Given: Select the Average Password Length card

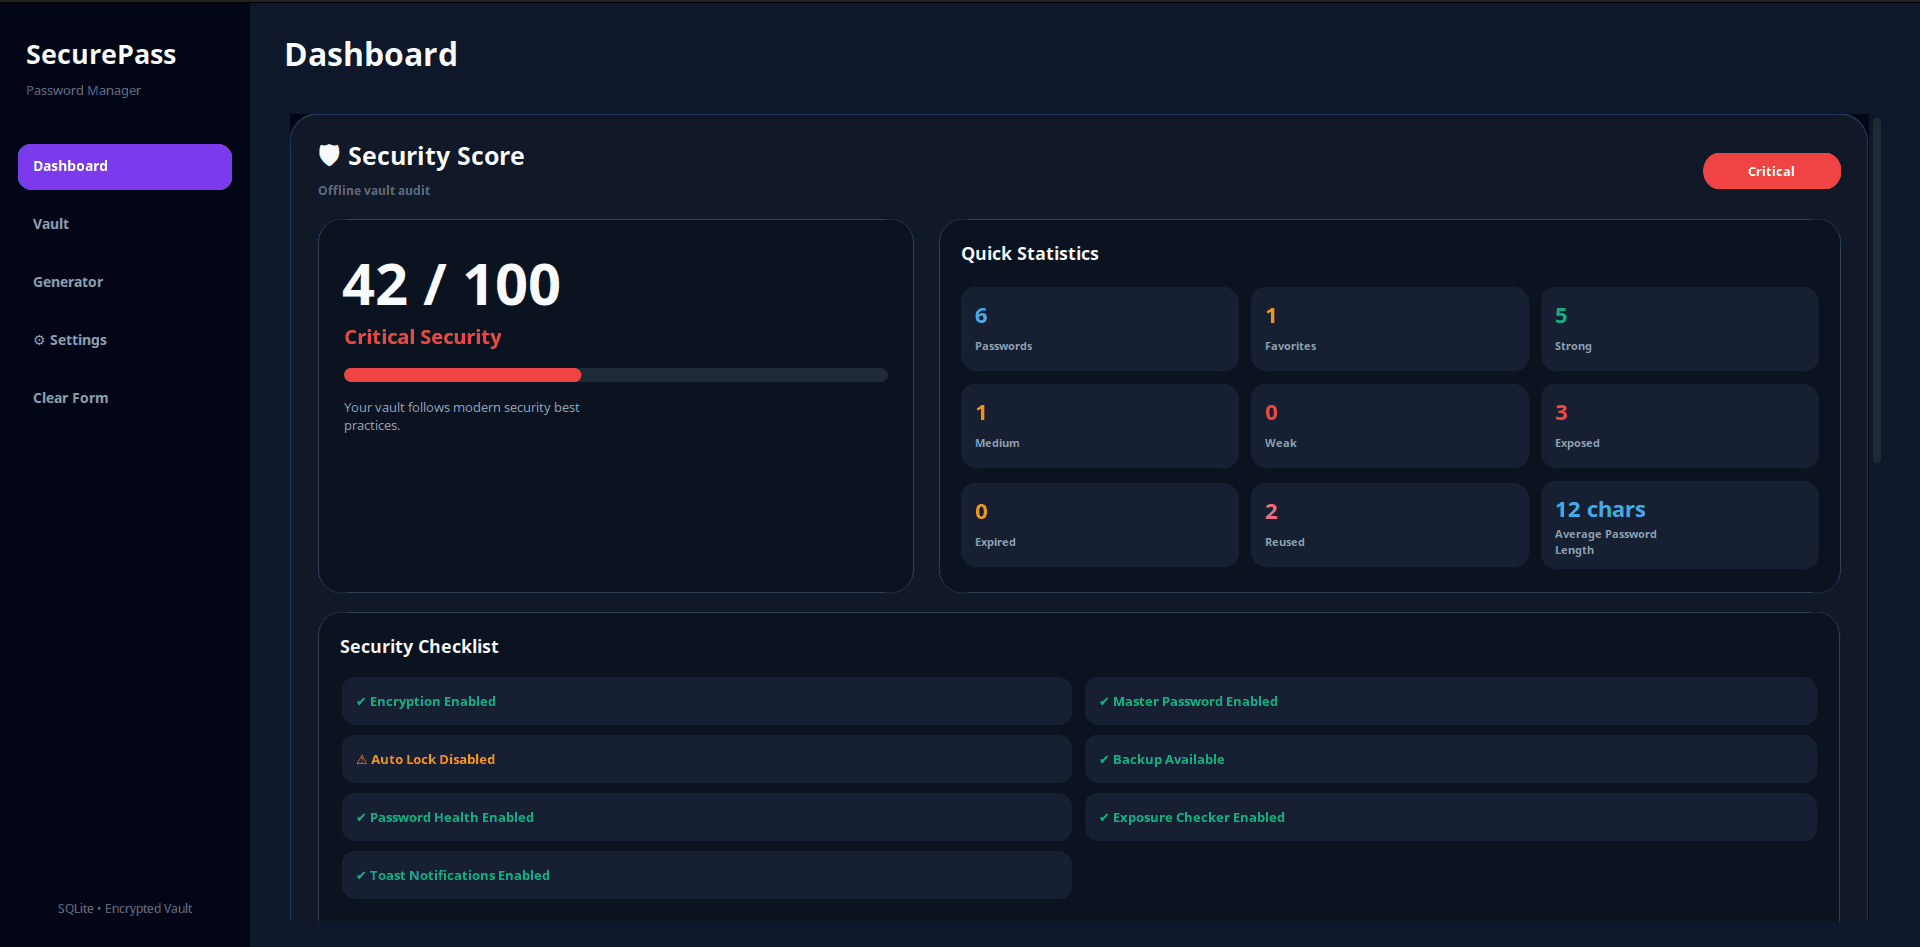Looking at the screenshot, I should pyautogui.click(x=1679, y=525).
